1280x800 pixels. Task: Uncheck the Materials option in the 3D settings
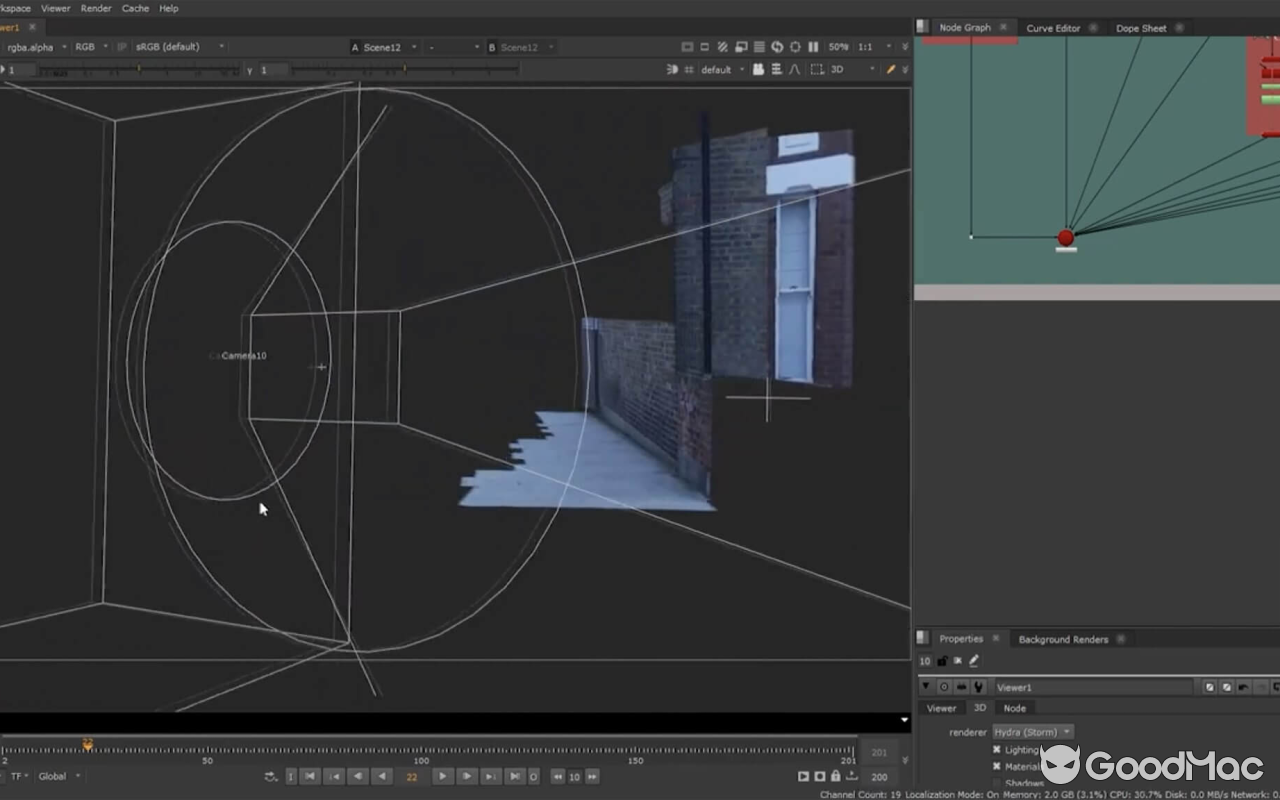997,766
